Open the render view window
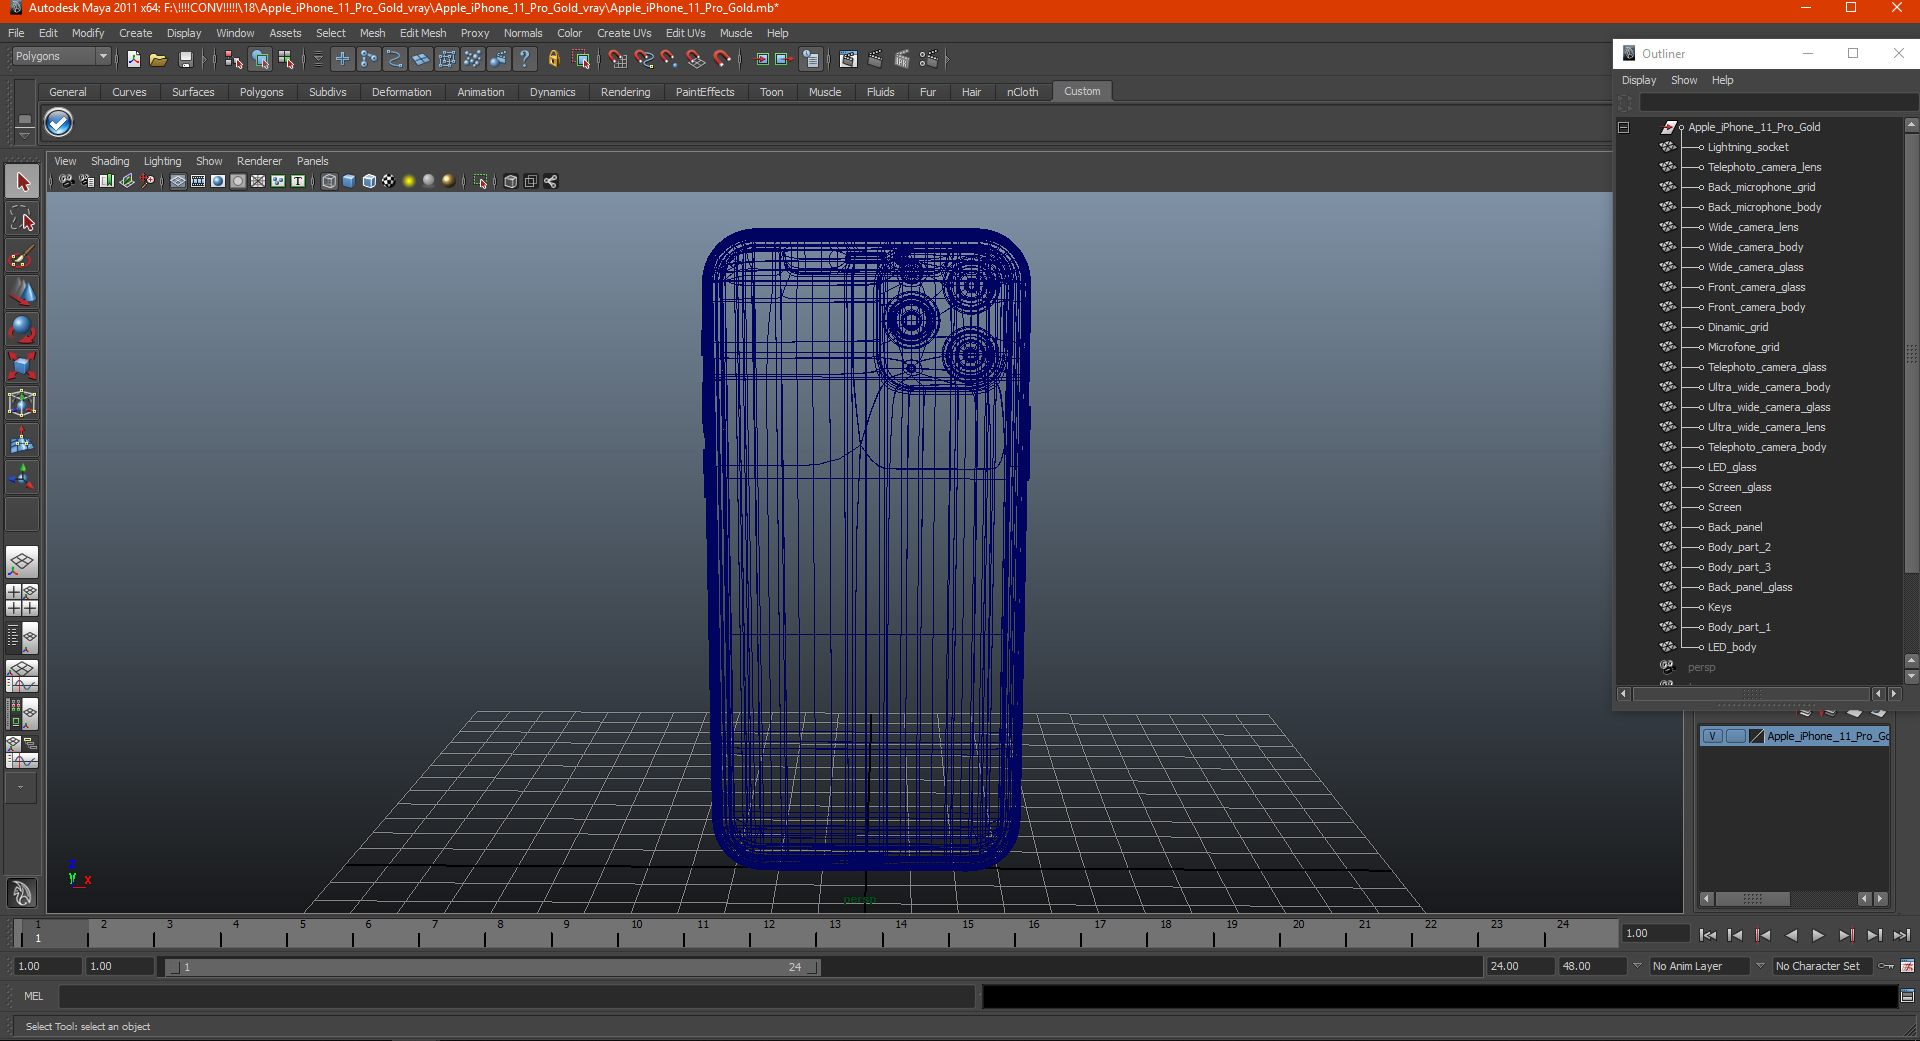Viewport: 1920px width, 1041px height. [x=849, y=59]
